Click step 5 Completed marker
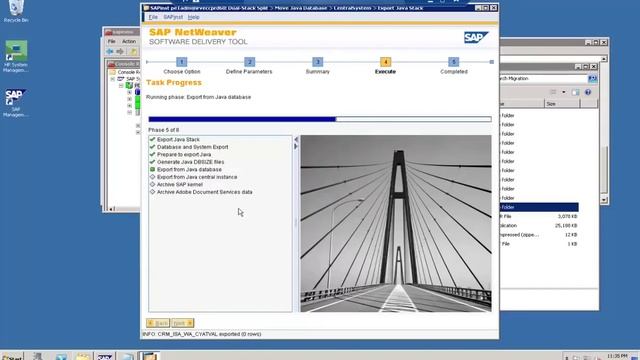The height and width of the screenshot is (360, 640). click(453, 62)
